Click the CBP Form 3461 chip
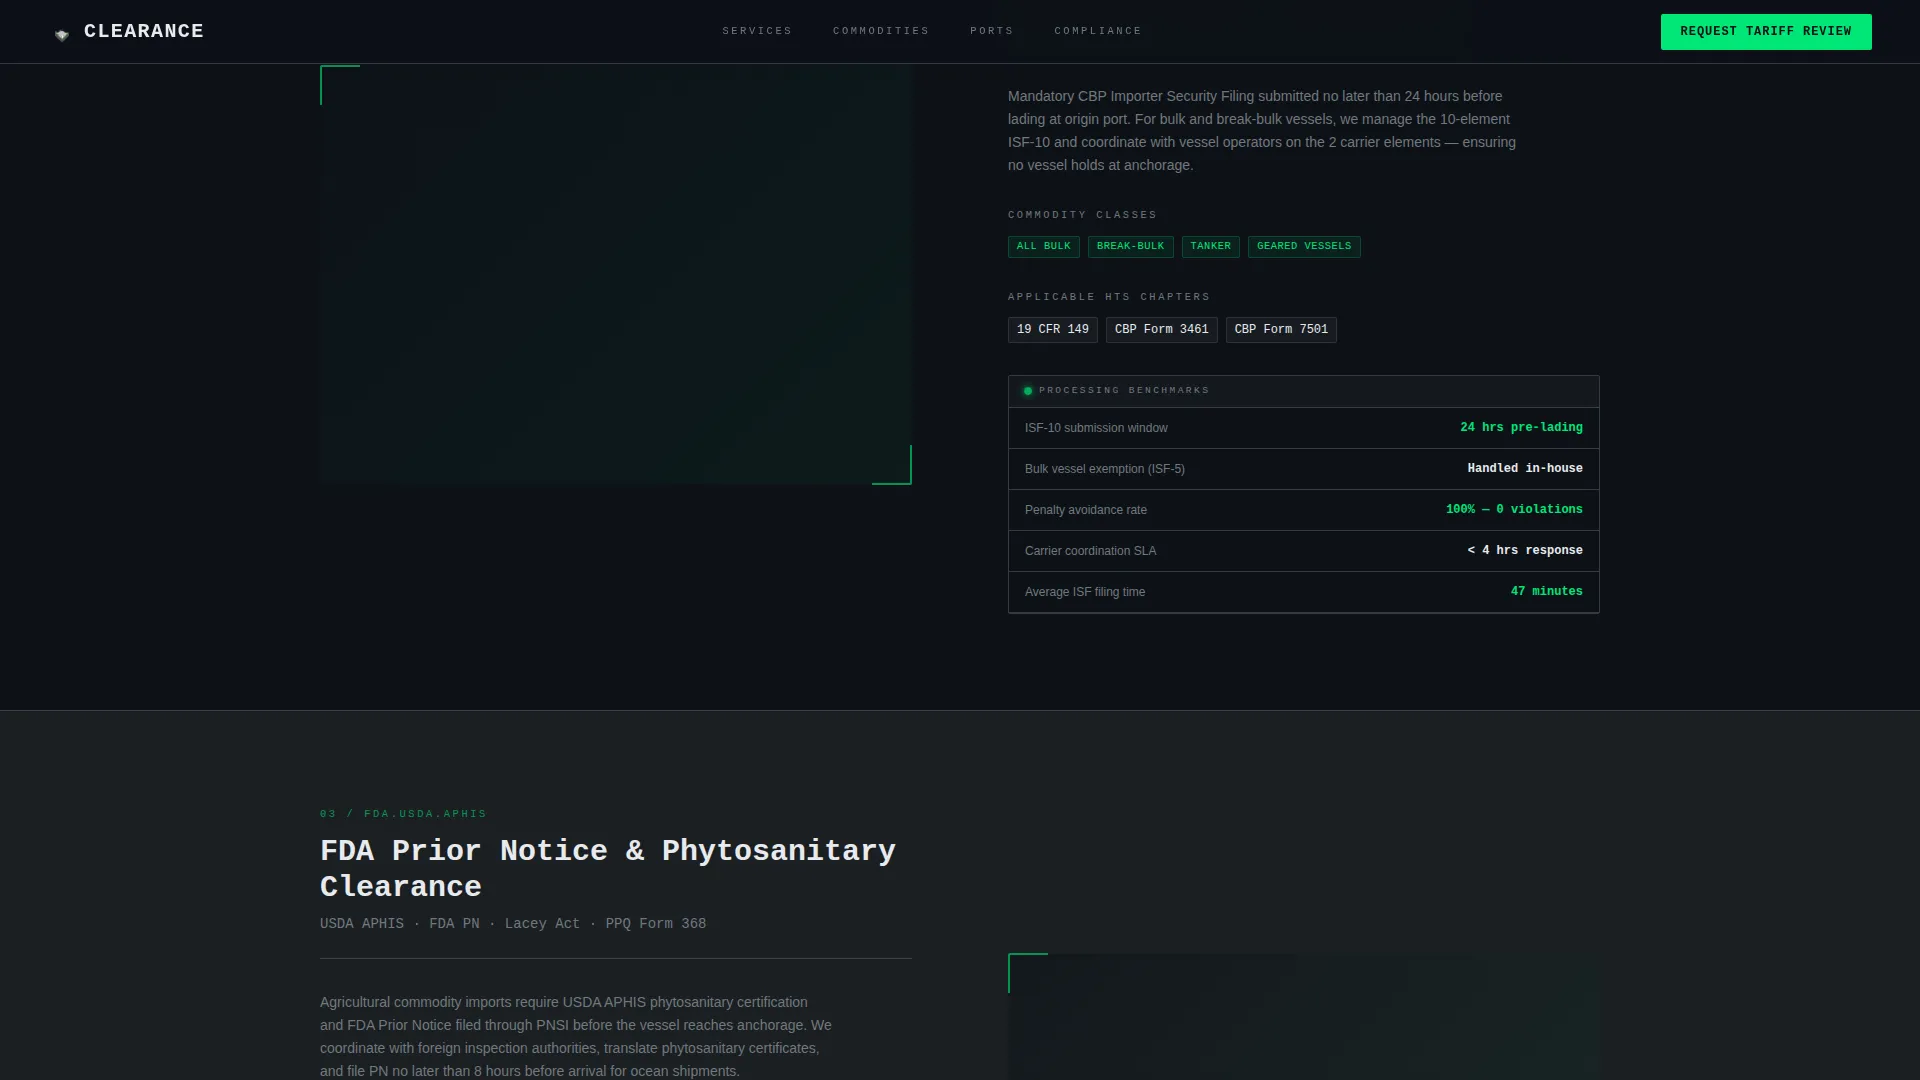The height and width of the screenshot is (1080, 1920). coord(1162,330)
